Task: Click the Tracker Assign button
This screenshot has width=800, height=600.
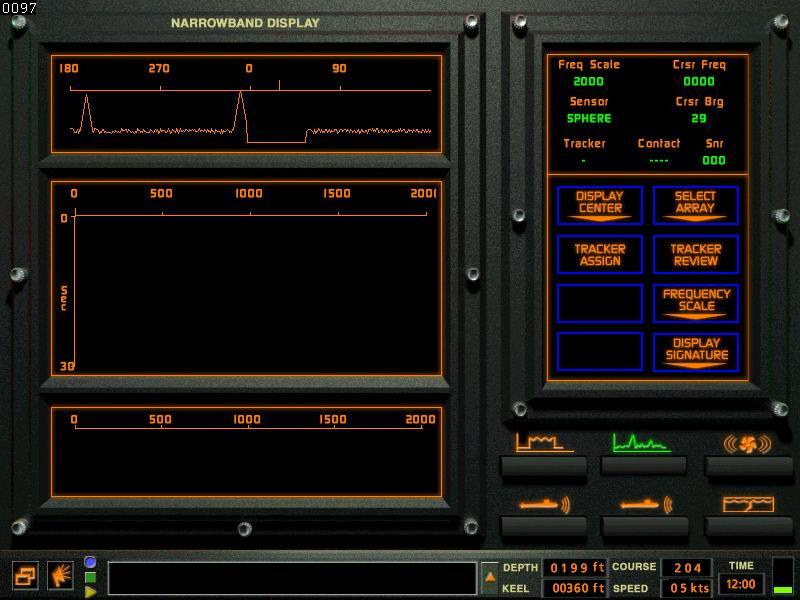Action: coord(599,255)
